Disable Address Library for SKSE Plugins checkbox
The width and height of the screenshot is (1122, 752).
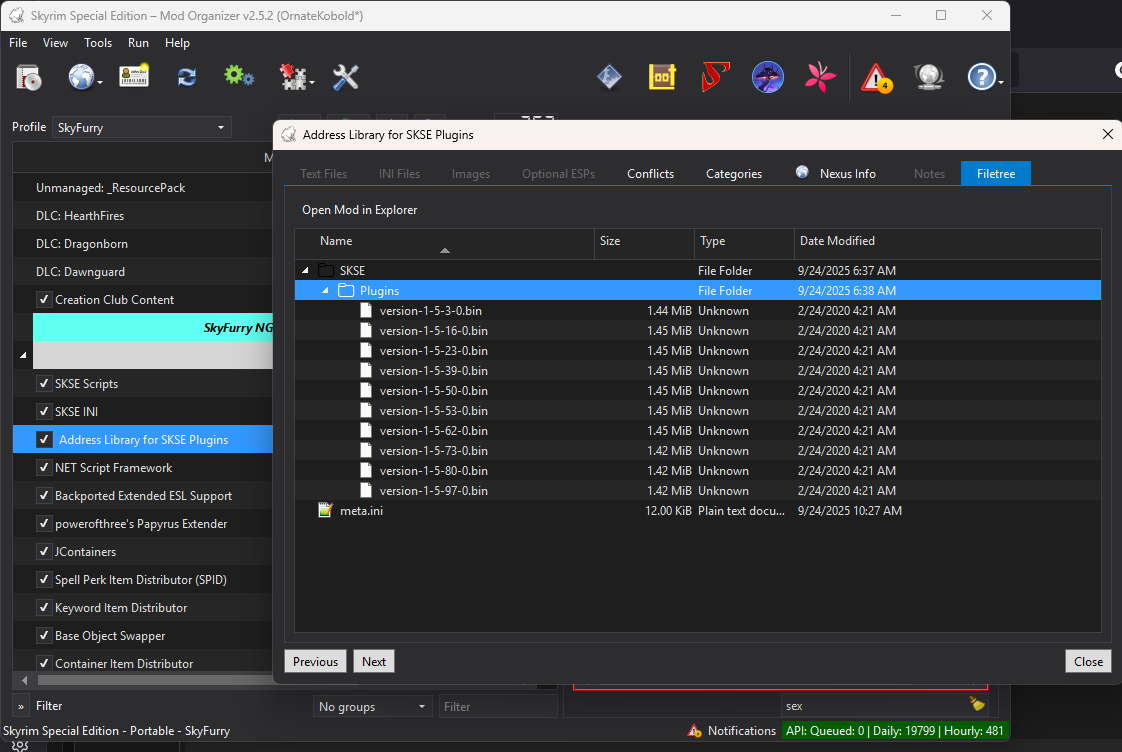(44, 439)
